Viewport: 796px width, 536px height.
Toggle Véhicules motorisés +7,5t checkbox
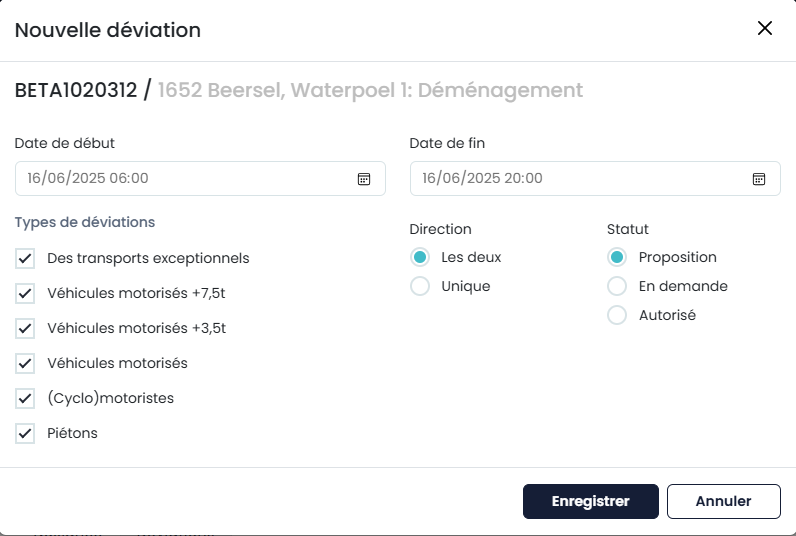tap(25, 293)
